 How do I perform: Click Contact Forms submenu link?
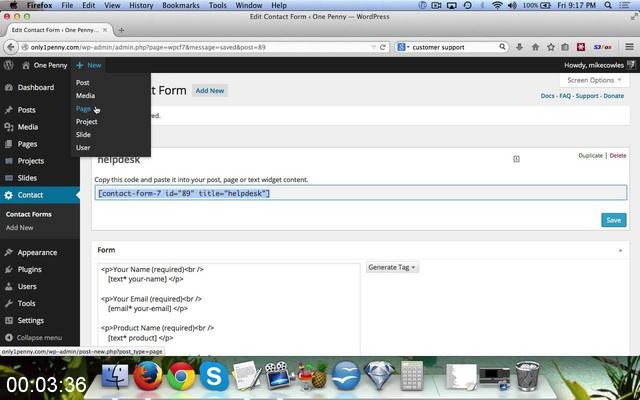[x=29, y=214]
